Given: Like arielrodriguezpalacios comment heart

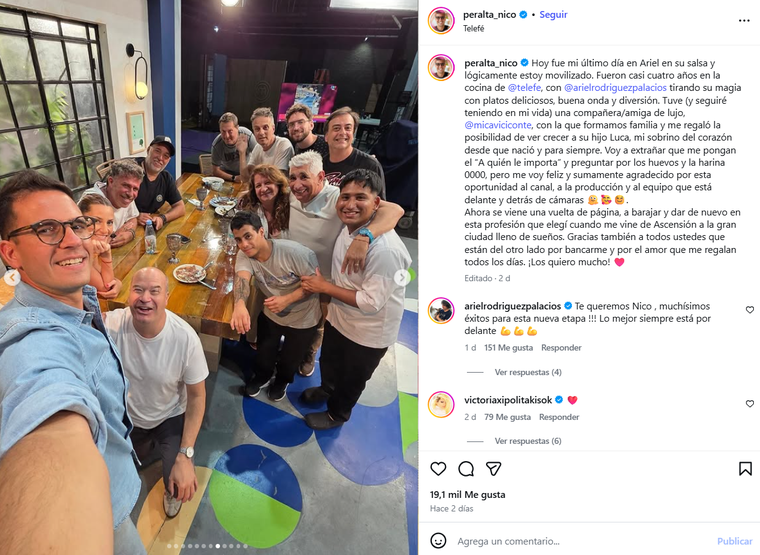Looking at the screenshot, I should tap(749, 310).
